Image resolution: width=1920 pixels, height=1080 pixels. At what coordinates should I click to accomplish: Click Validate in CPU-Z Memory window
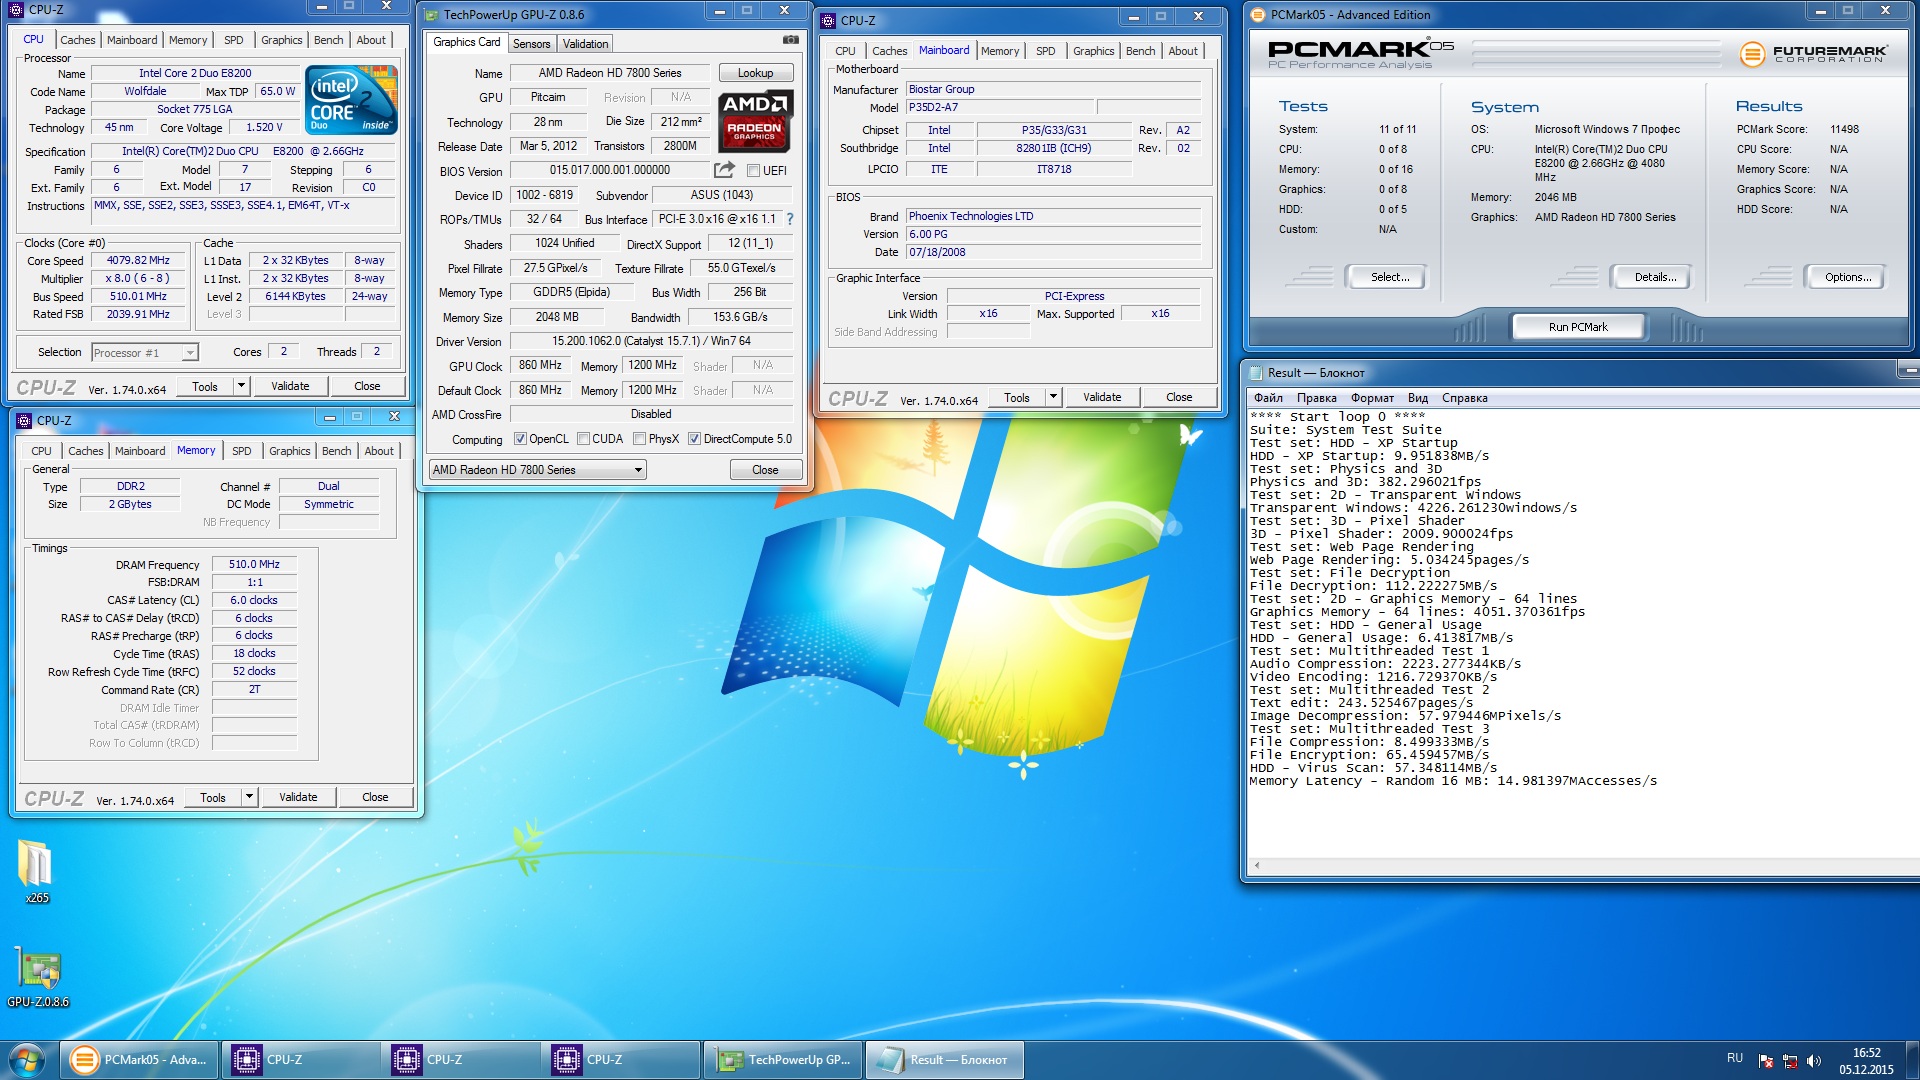tap(298, 797)
